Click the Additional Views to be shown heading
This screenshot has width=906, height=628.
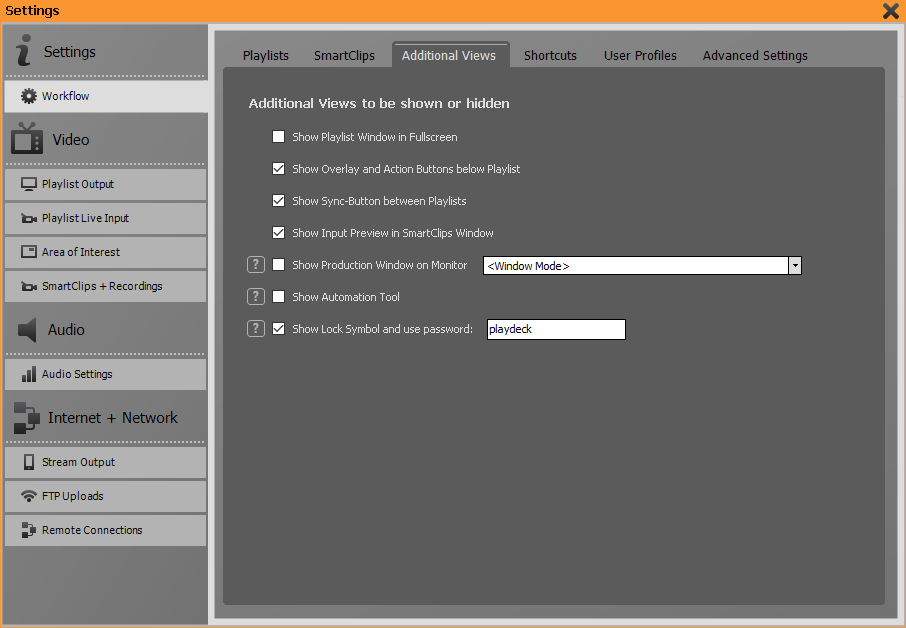(379, 103)
